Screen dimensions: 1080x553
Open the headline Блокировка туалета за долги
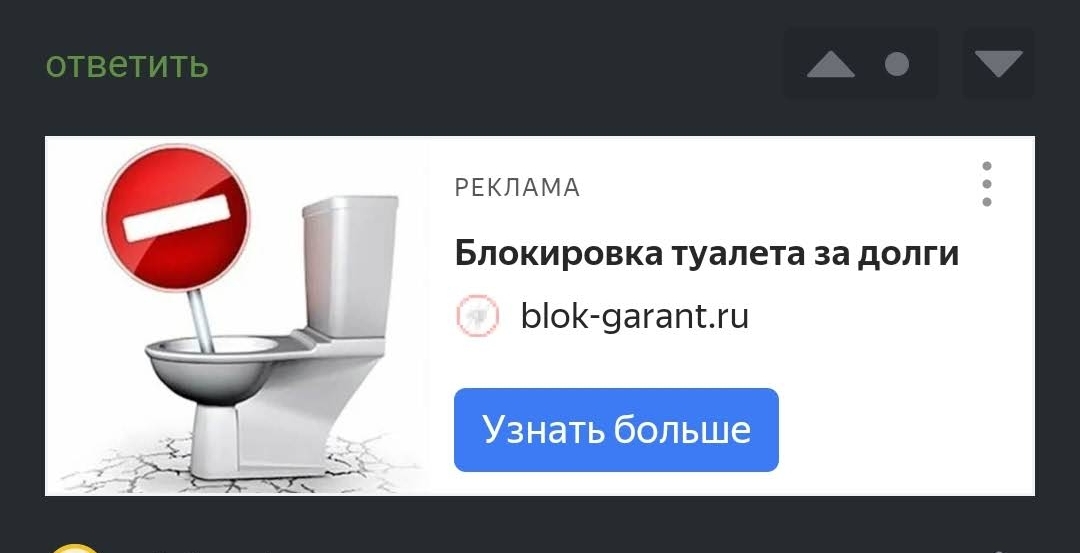(706, 253)
